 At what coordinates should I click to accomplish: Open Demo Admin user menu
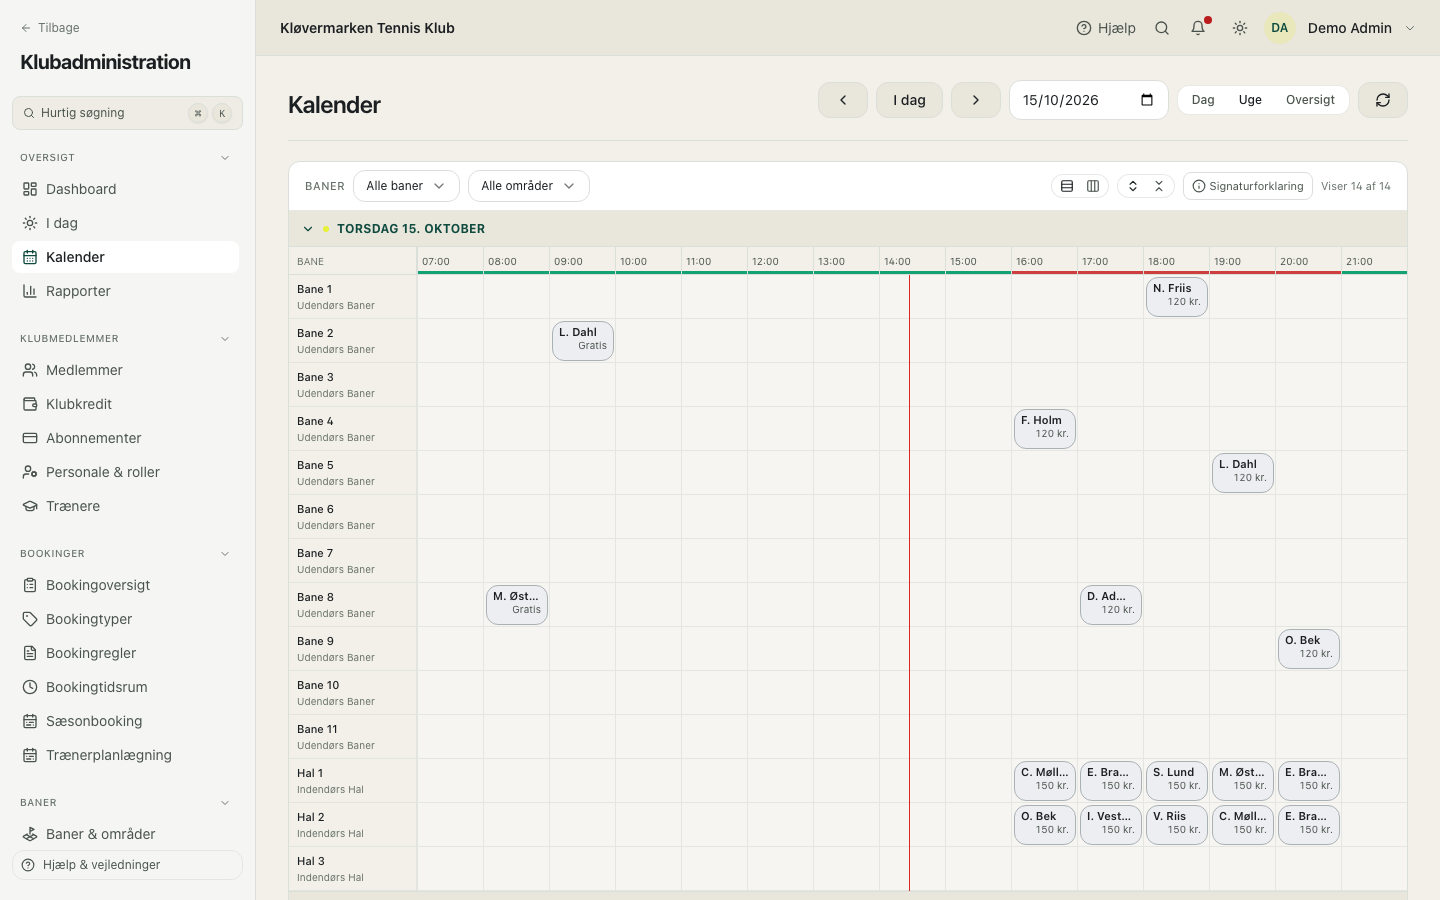(x=1341, y=28)
